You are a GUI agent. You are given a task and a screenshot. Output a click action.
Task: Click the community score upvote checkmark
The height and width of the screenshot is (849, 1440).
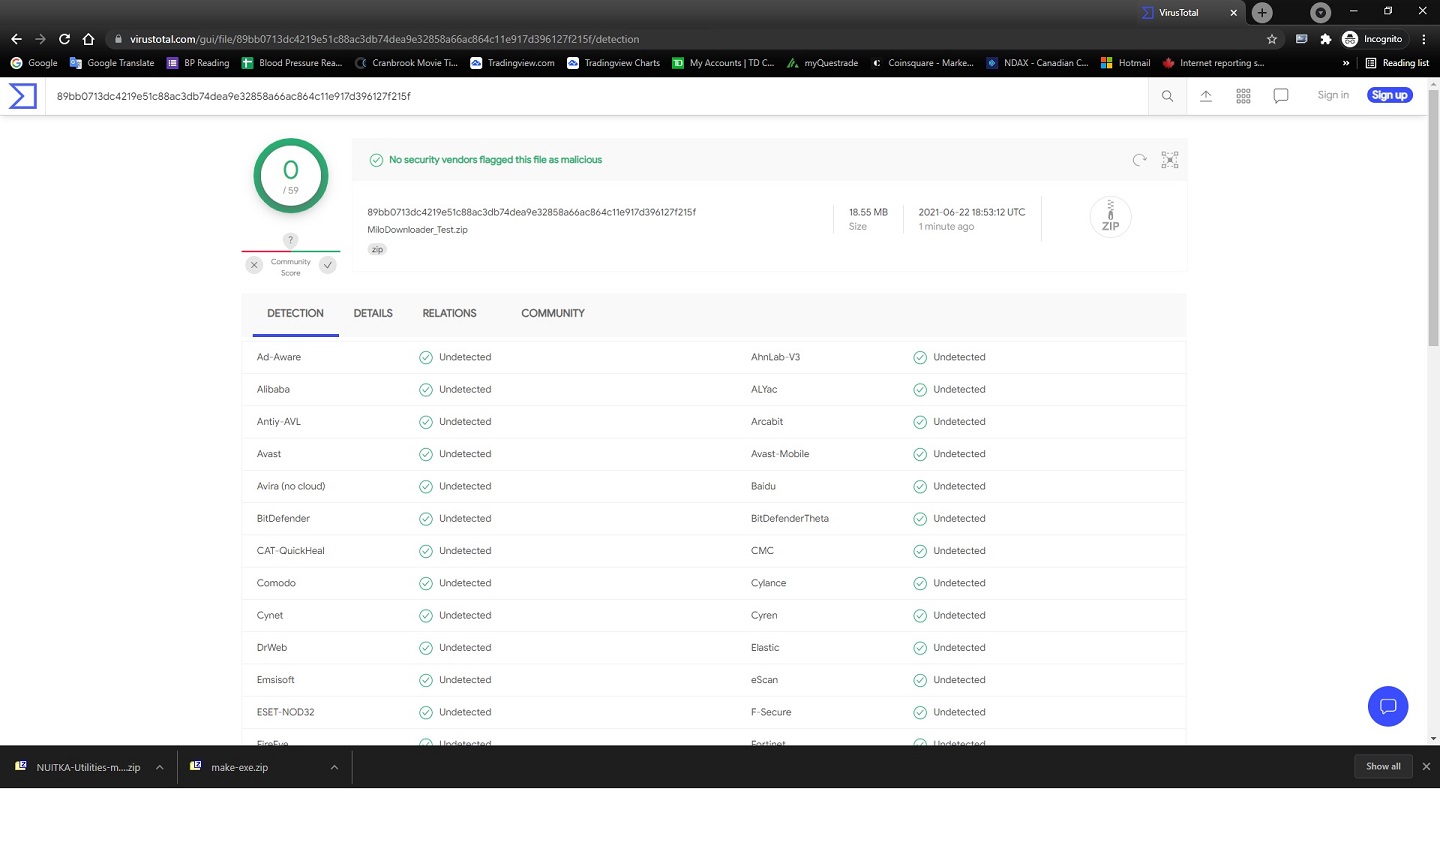328,265
